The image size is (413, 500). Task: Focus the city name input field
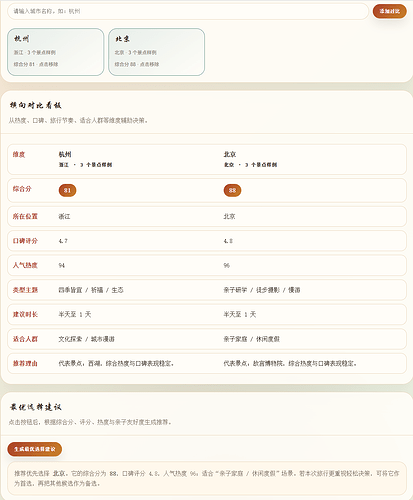(188, 11)
